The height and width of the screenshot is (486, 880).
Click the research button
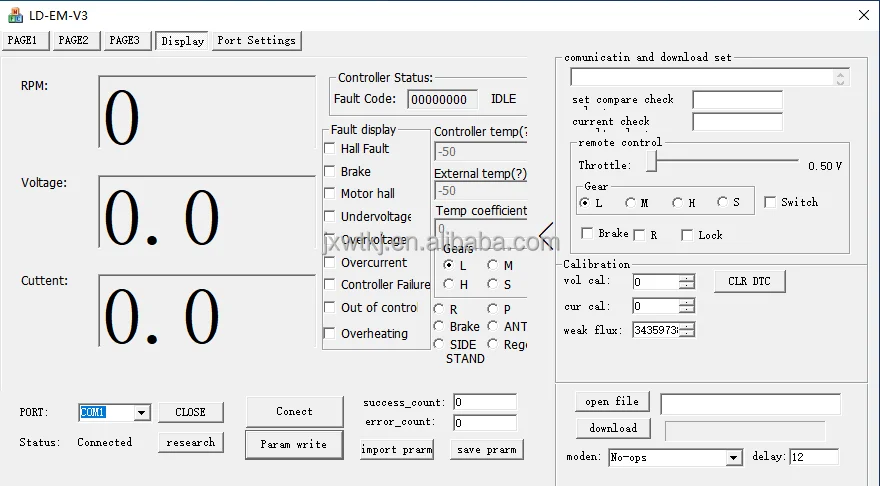pyautogui.click(x=191, y=442)
